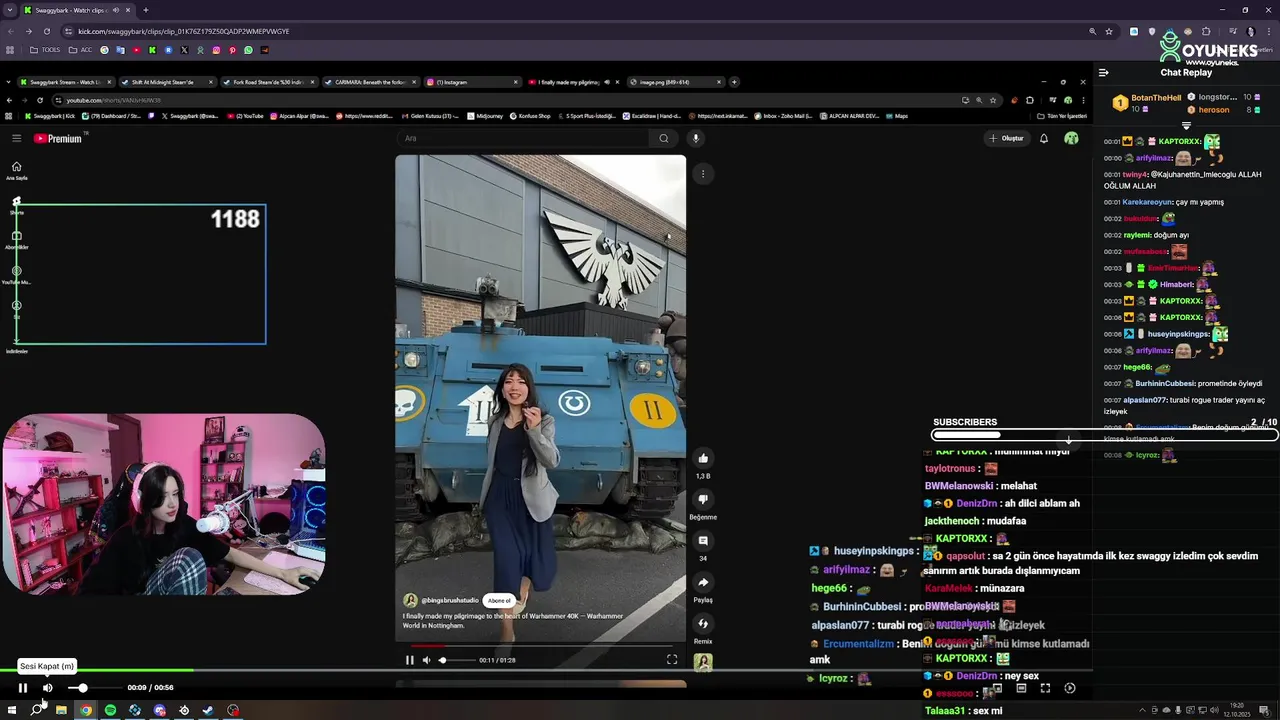The image size is (1280, 720).
Task: Open Kick player settings gear
Action: (x=1069, y=688)
